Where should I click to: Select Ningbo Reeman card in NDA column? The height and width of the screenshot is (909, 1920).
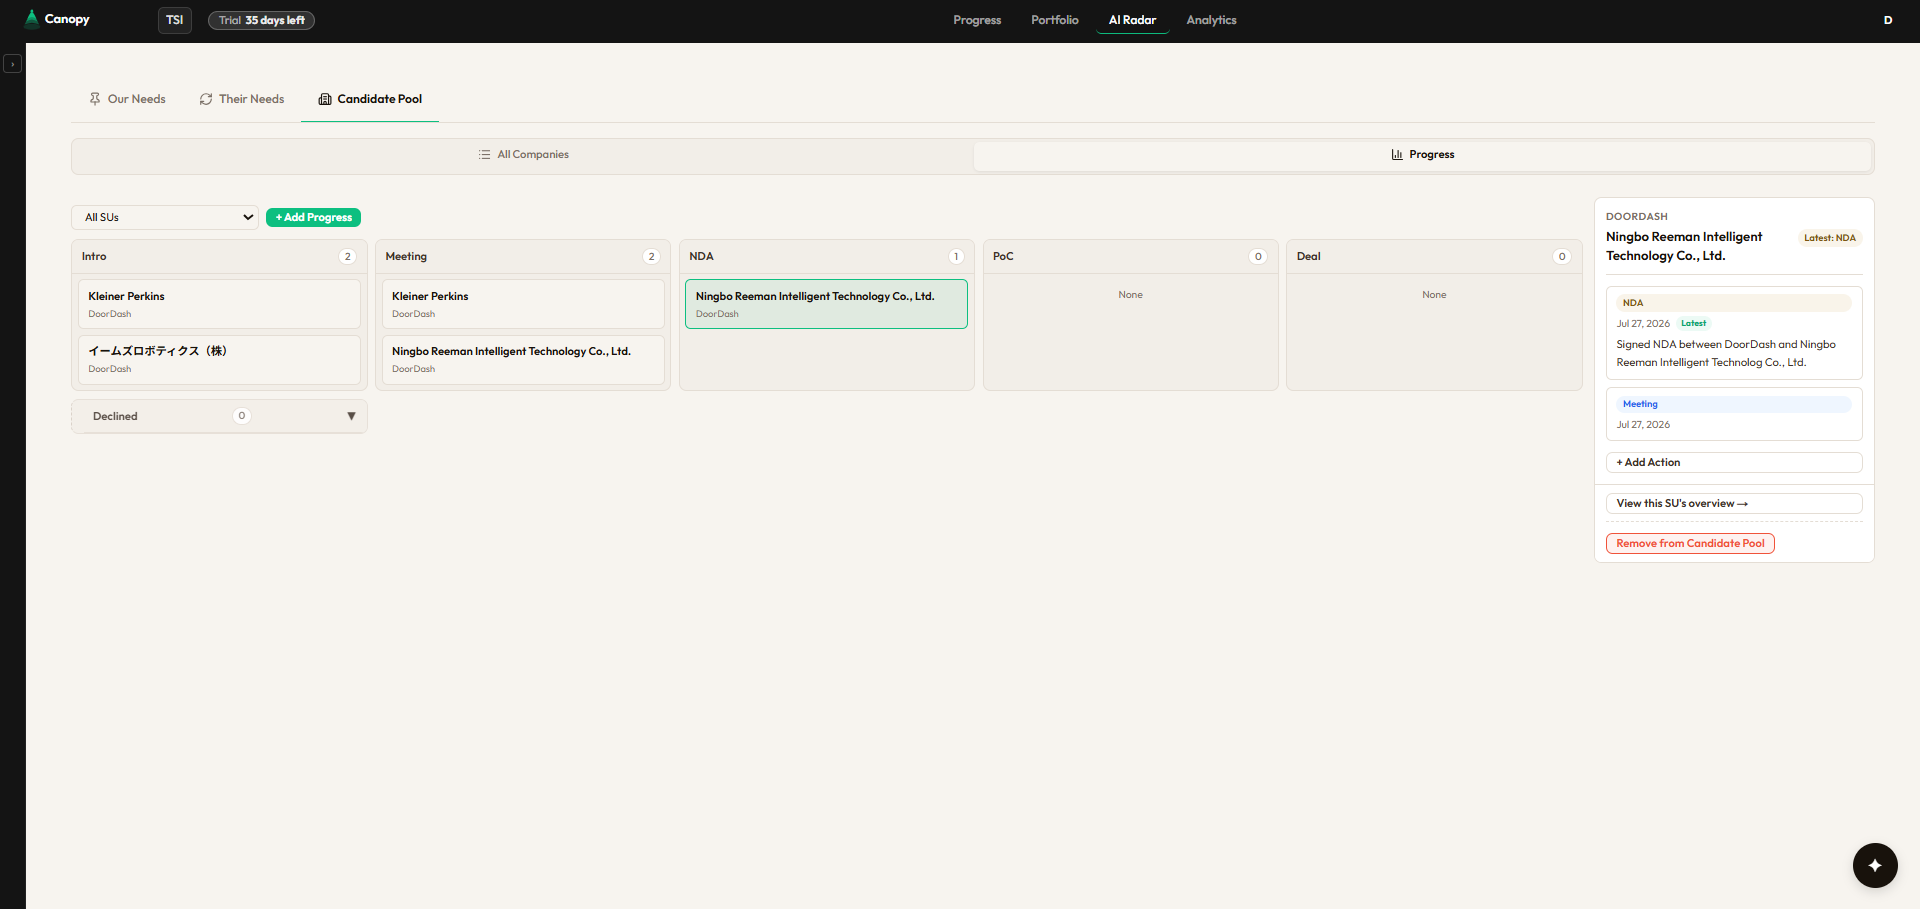point(826,304)
